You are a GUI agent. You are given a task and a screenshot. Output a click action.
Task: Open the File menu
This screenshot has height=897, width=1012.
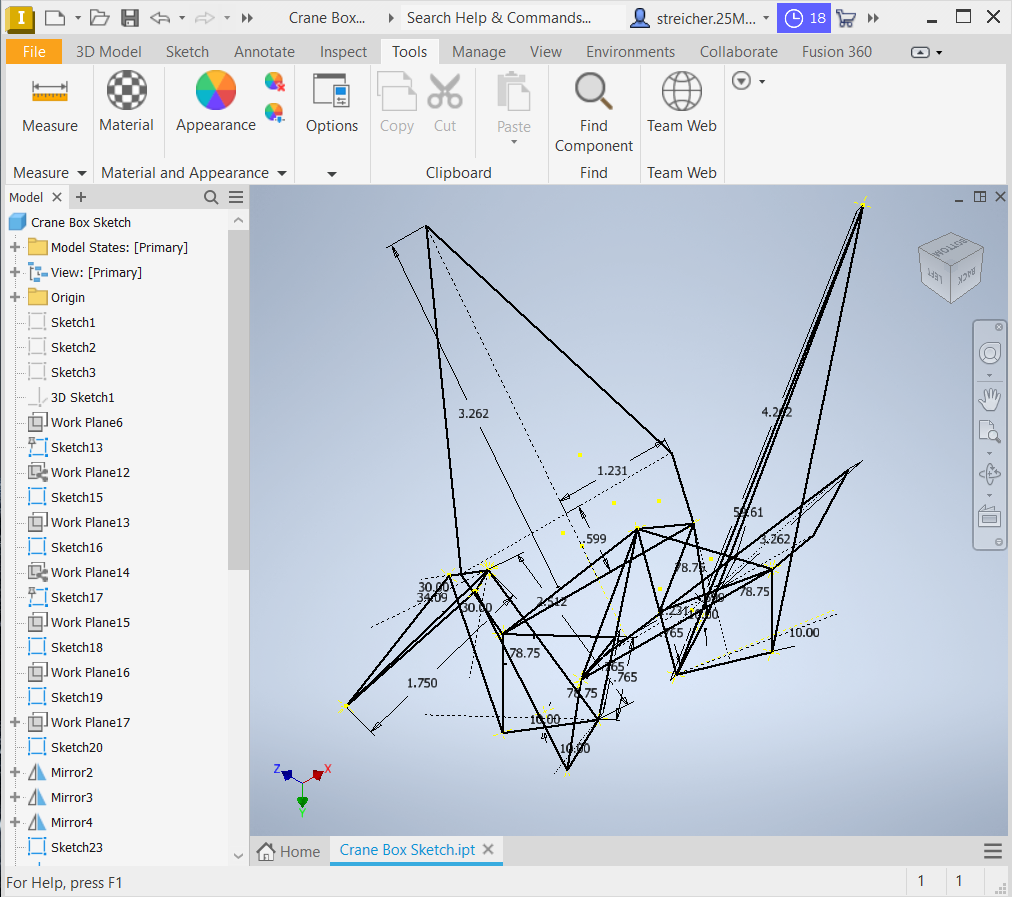tap(34, 52)
